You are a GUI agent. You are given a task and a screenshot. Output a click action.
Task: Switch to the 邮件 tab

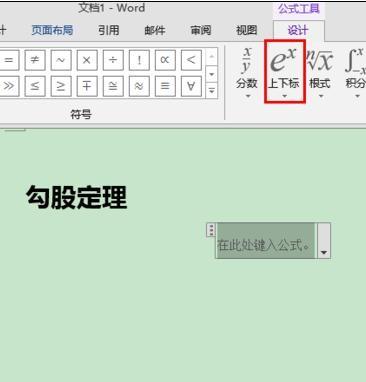click(155, 31)
